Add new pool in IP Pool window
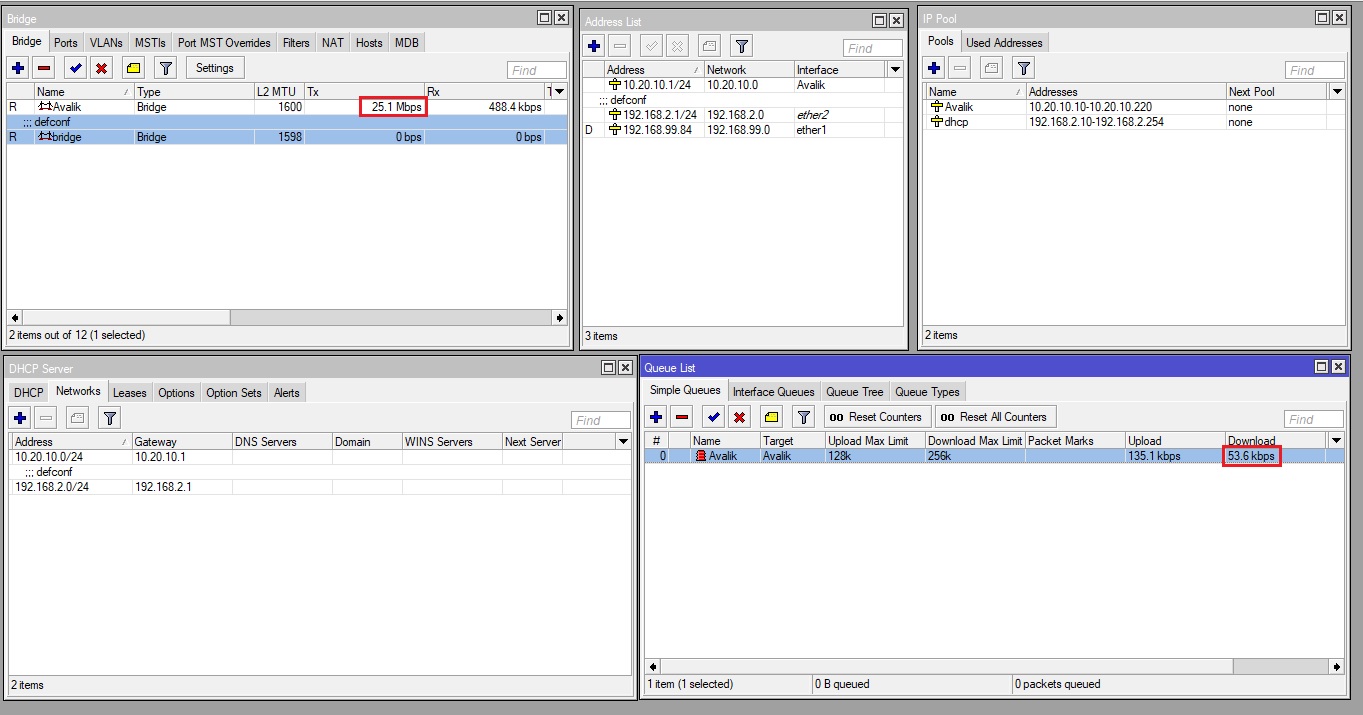This screenshot has height=715, width=1363. [x=934, y=68]
